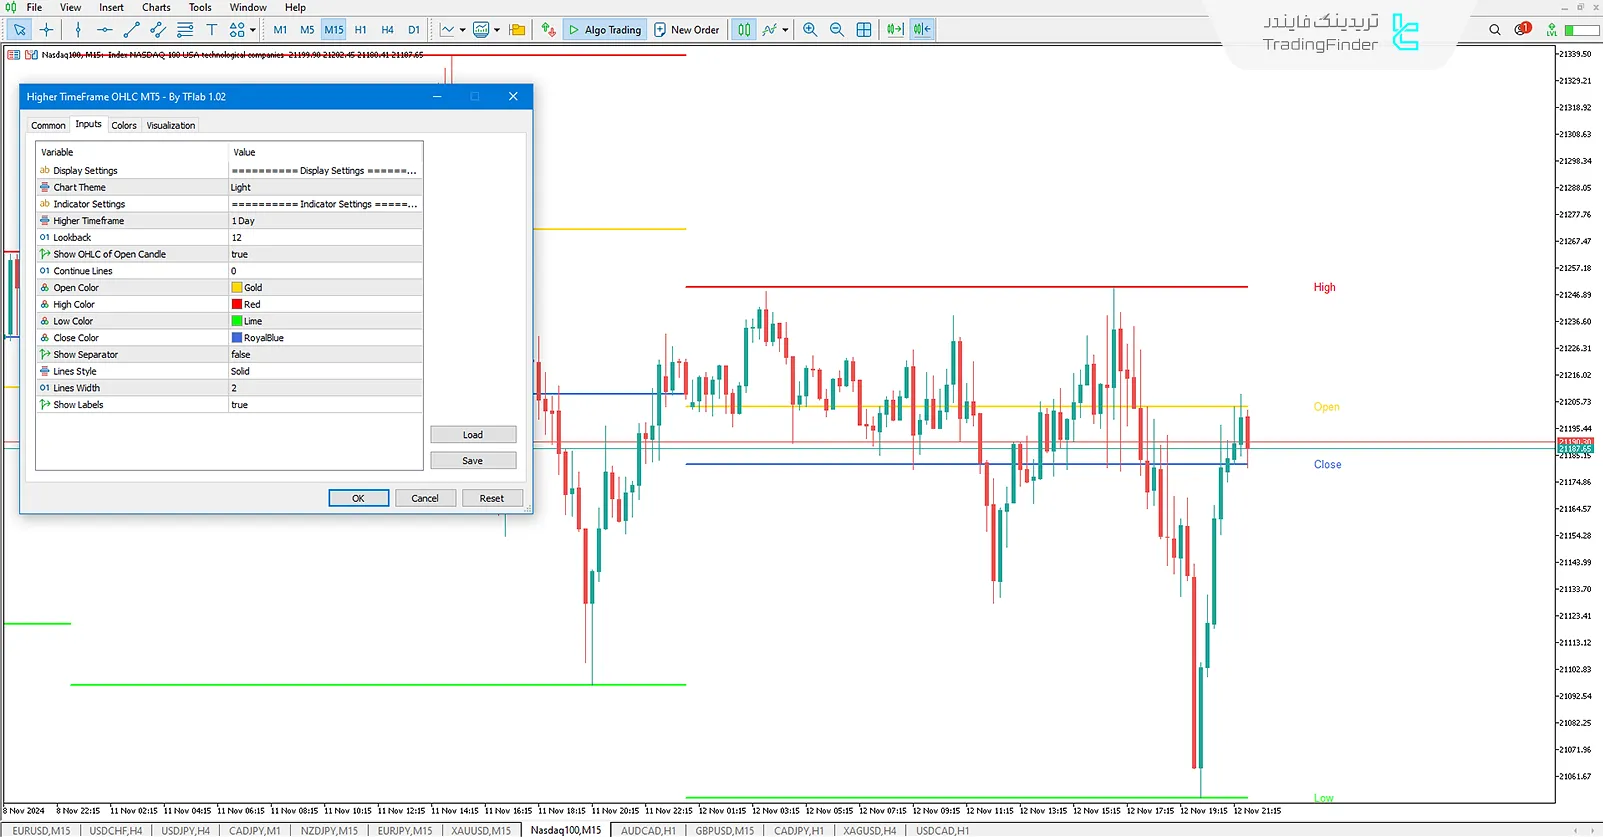1603x838 pixels.
Task: Click the zoom out magnifier icon
Action: click(x=837, y=30)
